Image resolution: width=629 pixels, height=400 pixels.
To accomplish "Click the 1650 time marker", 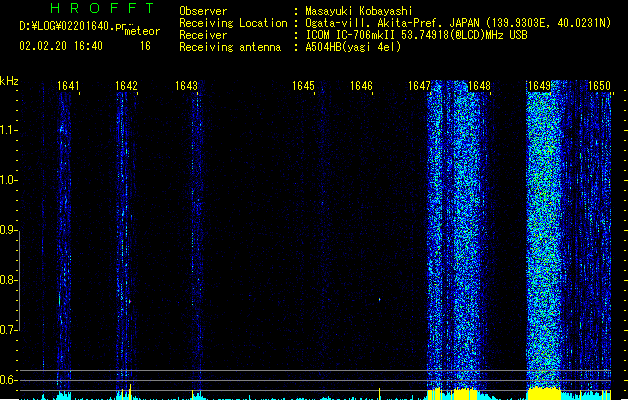I will (x=599, y=86).
